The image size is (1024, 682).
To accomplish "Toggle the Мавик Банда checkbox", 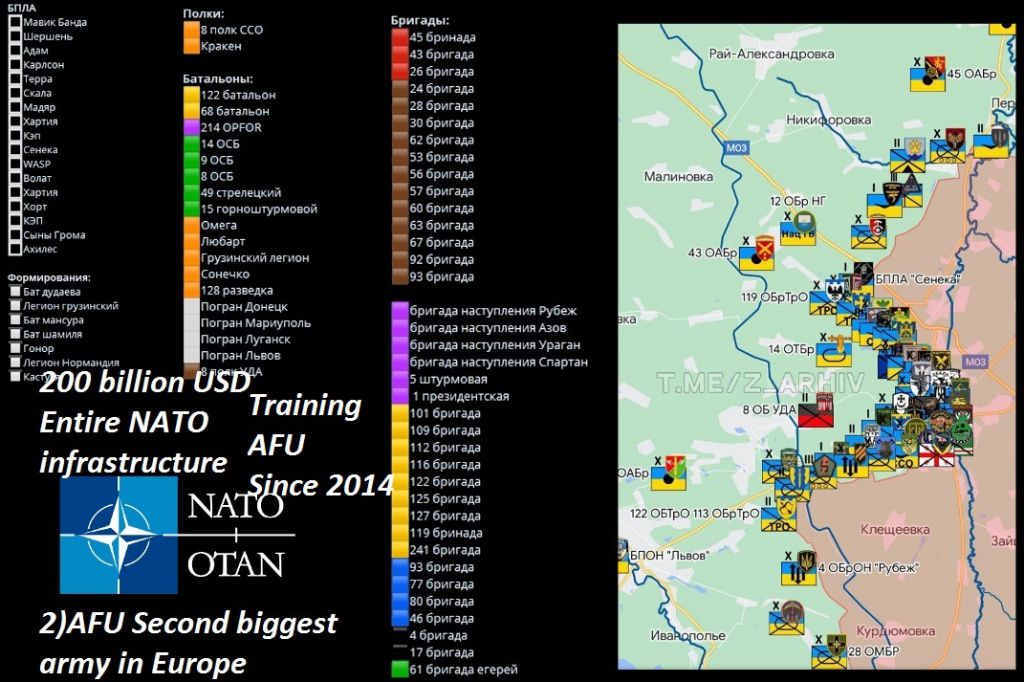I will pyautogui.click(x=15, y=22).
